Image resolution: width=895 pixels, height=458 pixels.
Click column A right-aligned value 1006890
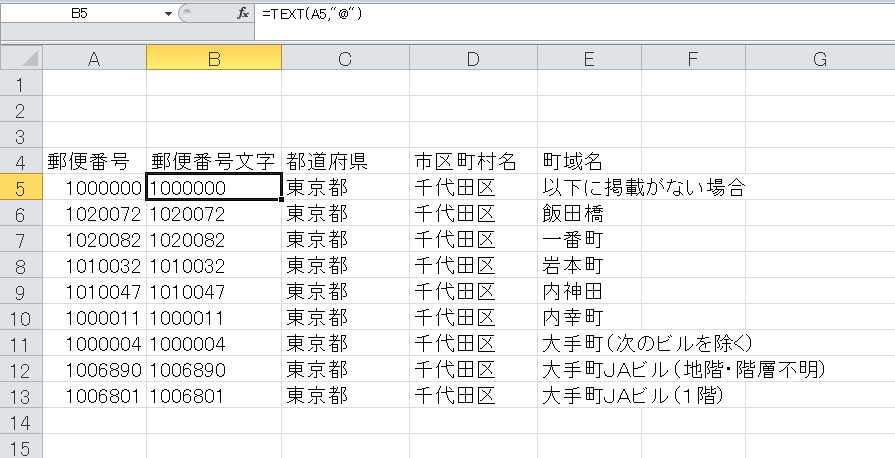[x=94, y=369]
